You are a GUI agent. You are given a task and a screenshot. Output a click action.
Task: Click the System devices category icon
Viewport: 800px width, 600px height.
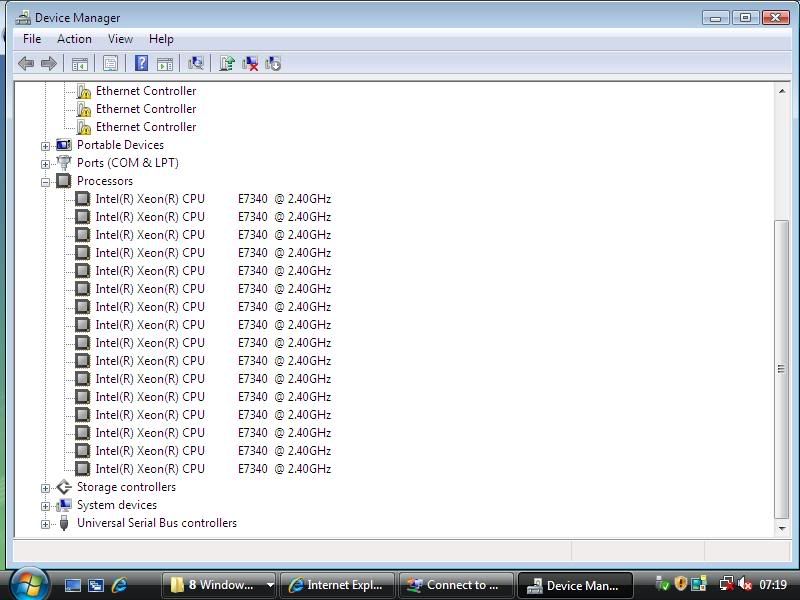pyautogui.click(x=64, y=505)
